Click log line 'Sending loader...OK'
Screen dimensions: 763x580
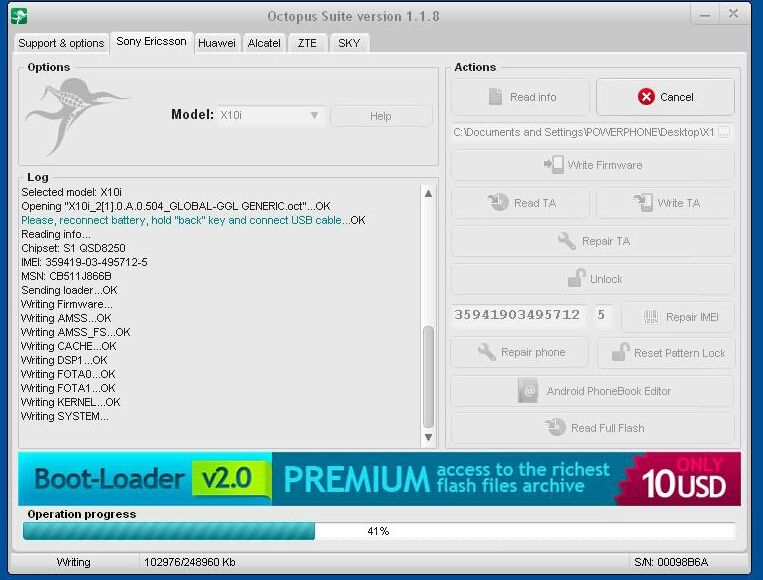[69, 290]
